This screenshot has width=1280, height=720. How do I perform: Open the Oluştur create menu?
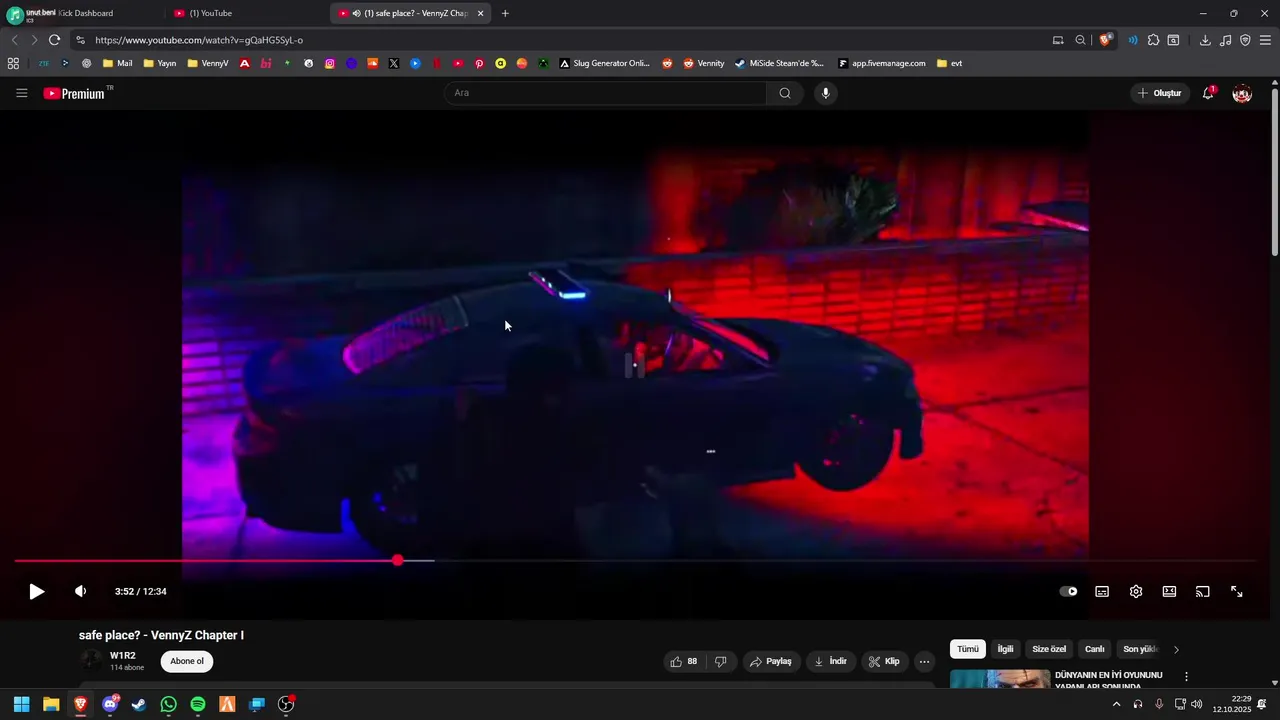1160,93
